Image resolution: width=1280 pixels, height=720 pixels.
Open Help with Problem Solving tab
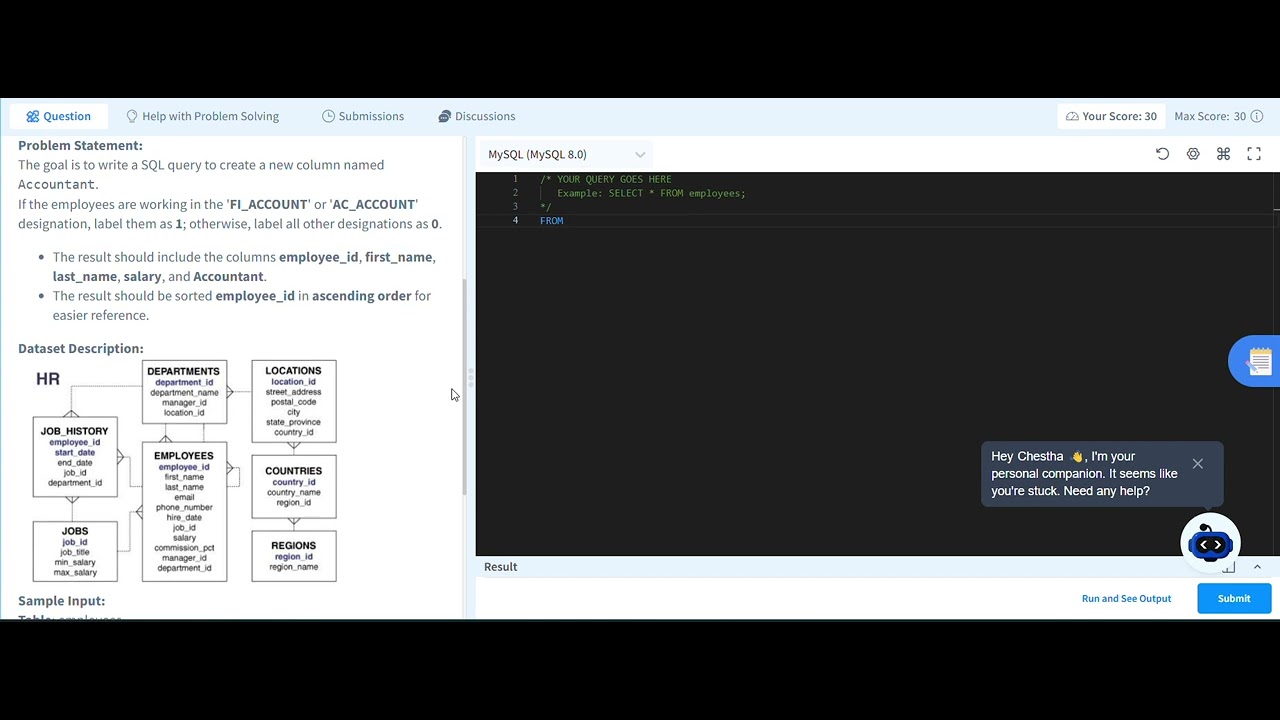pyautogui.click(x=203, y=116)
